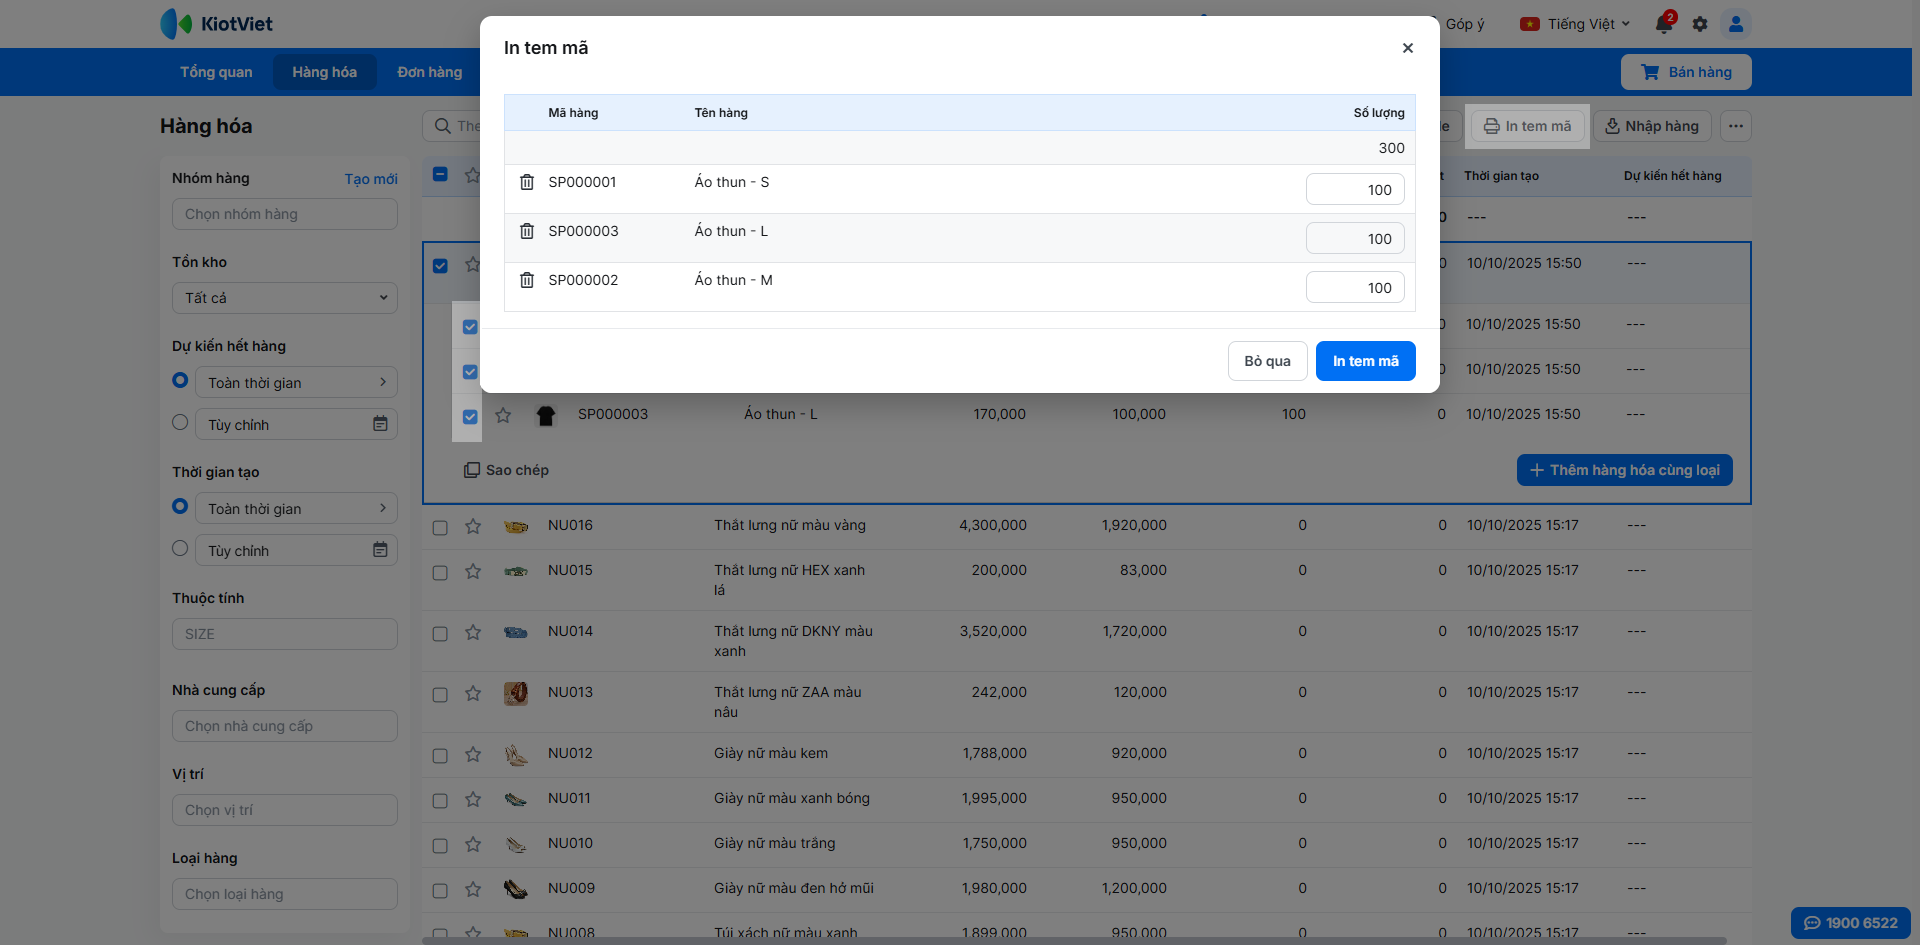
Task: Edit quantity field for Áo thun - S
Action: pyautogui.click(x=1355, y=190)
